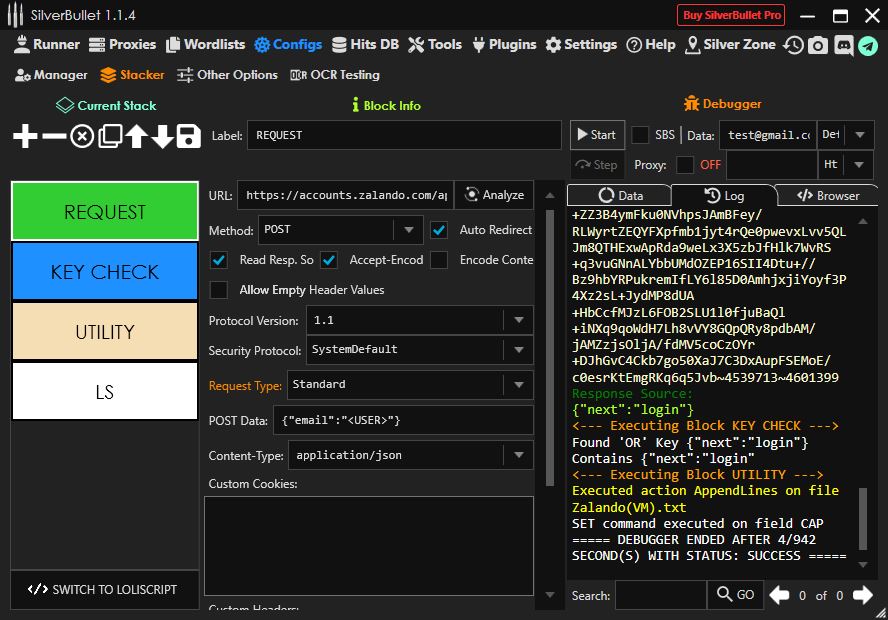Click the POST Data input field

403,420
